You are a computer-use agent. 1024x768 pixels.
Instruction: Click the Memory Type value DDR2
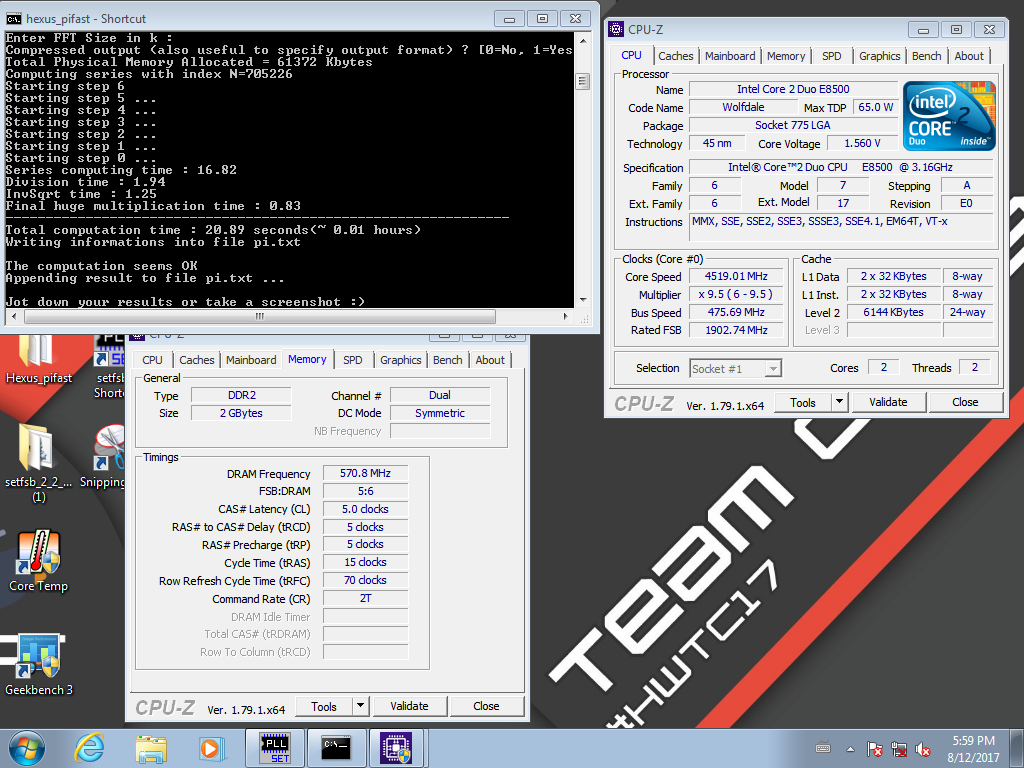(x=242, y=395)
